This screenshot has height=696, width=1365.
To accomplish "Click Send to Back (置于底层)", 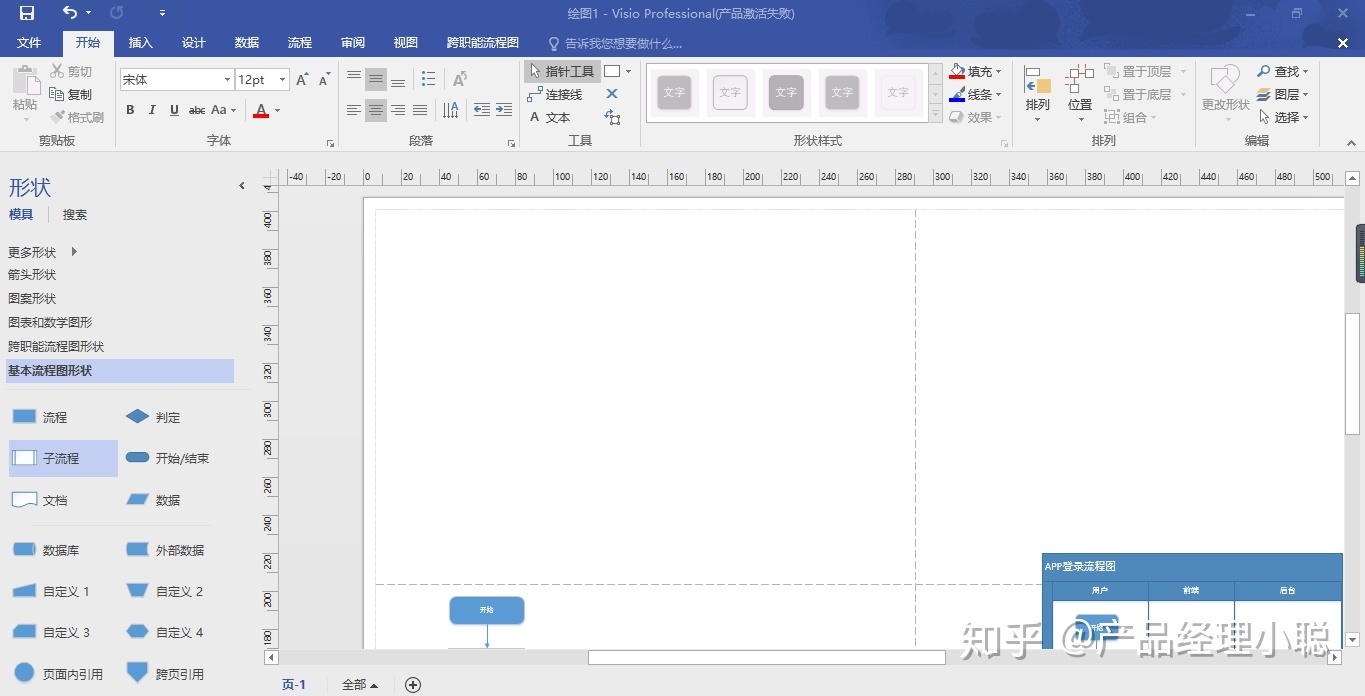I will tap(1145, 94).
